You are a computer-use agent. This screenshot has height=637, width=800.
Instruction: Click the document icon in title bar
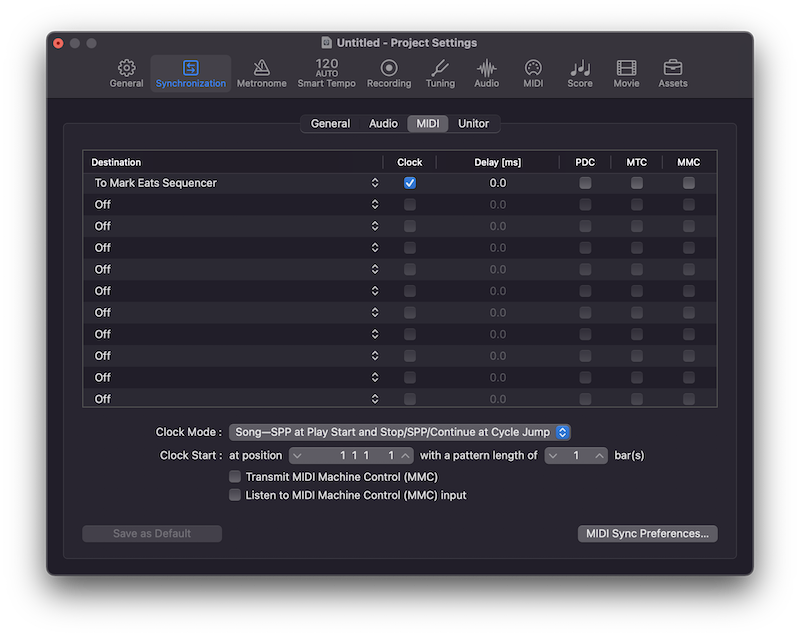click(327, 42)
